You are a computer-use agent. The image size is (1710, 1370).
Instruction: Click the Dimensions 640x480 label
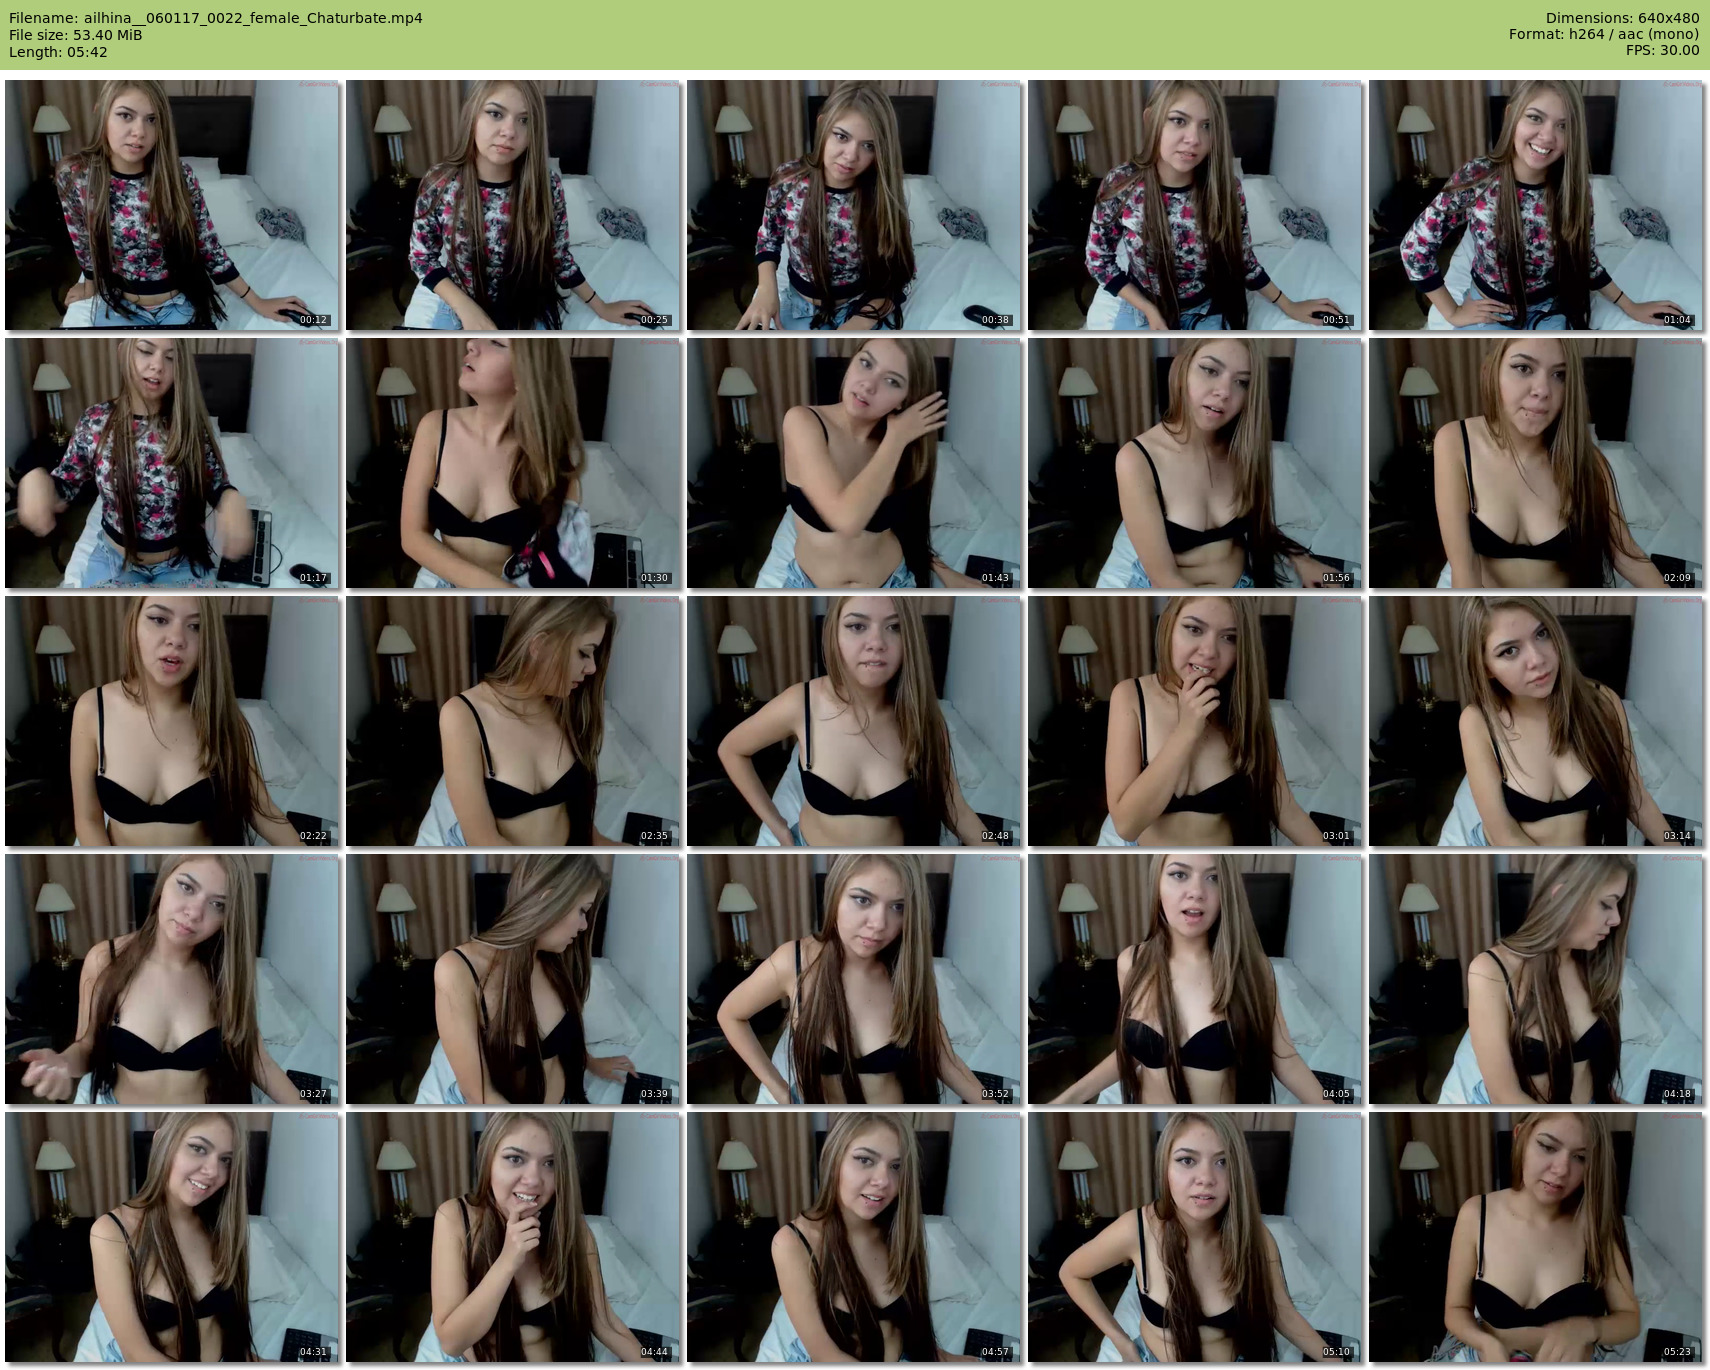1622,18
